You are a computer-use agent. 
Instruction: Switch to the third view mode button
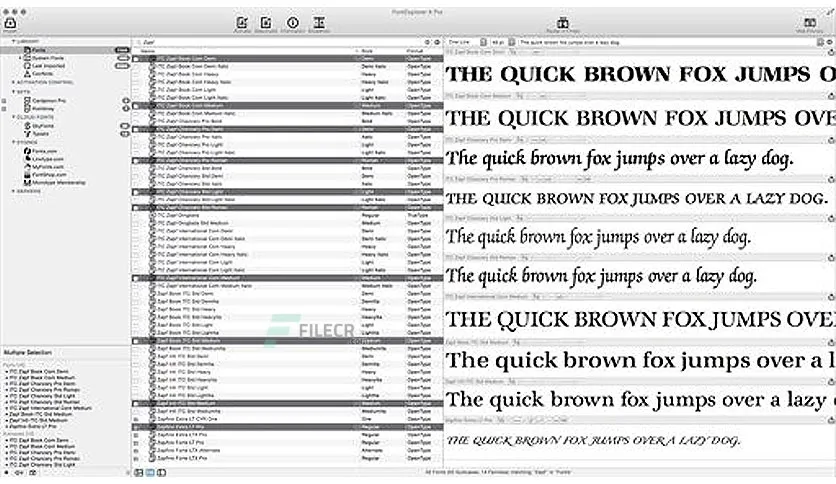[162, 472]
